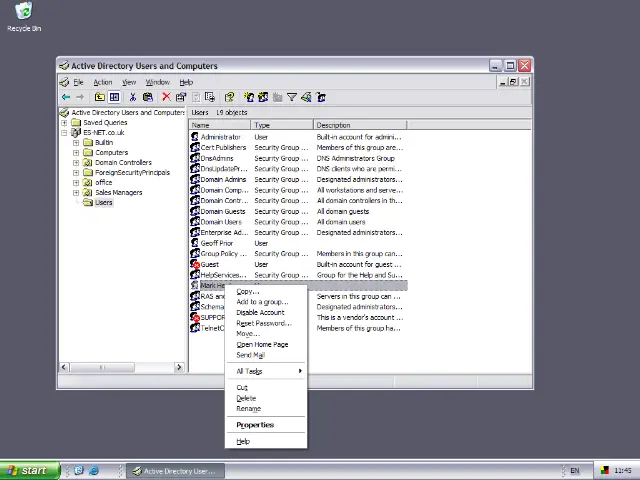This screenshot has width=640, height=480.
Task: Open the Recycle Bin desktop icon
Action: click(x=24, y=17)
